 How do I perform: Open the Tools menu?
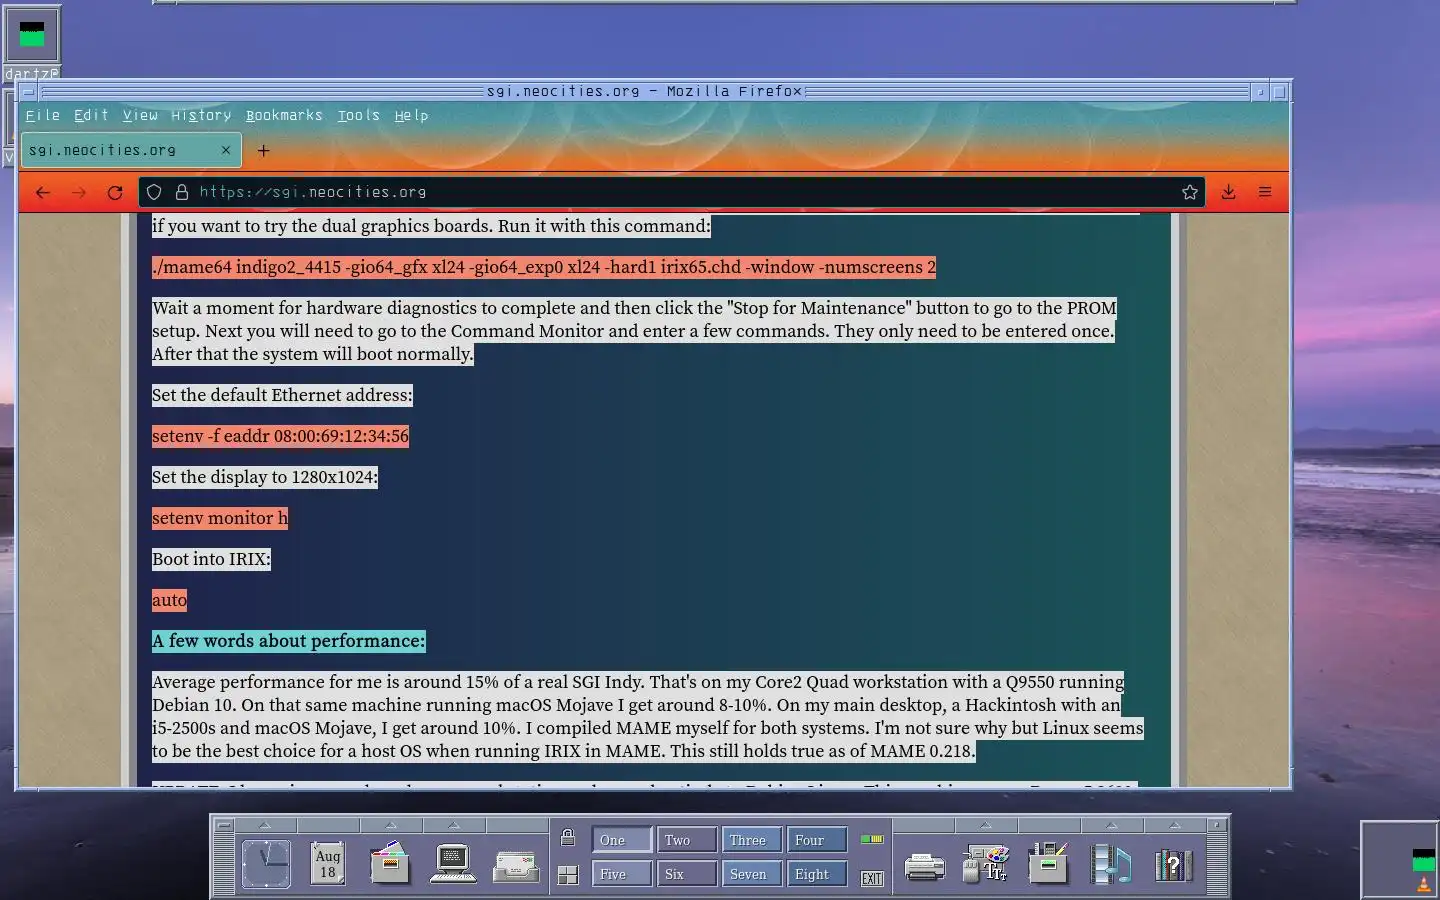coord(358,116)
